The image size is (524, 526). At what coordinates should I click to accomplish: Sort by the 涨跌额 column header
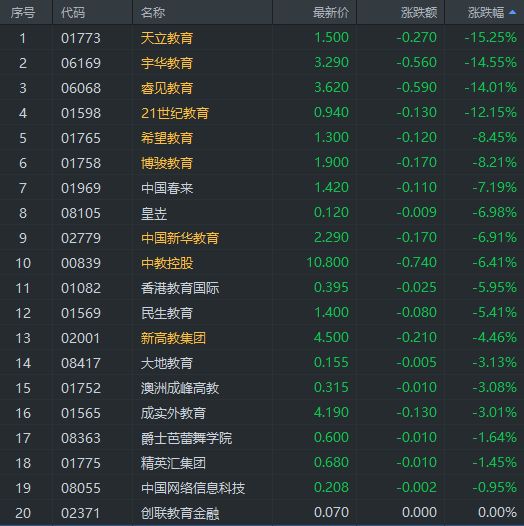click(419, 13)
